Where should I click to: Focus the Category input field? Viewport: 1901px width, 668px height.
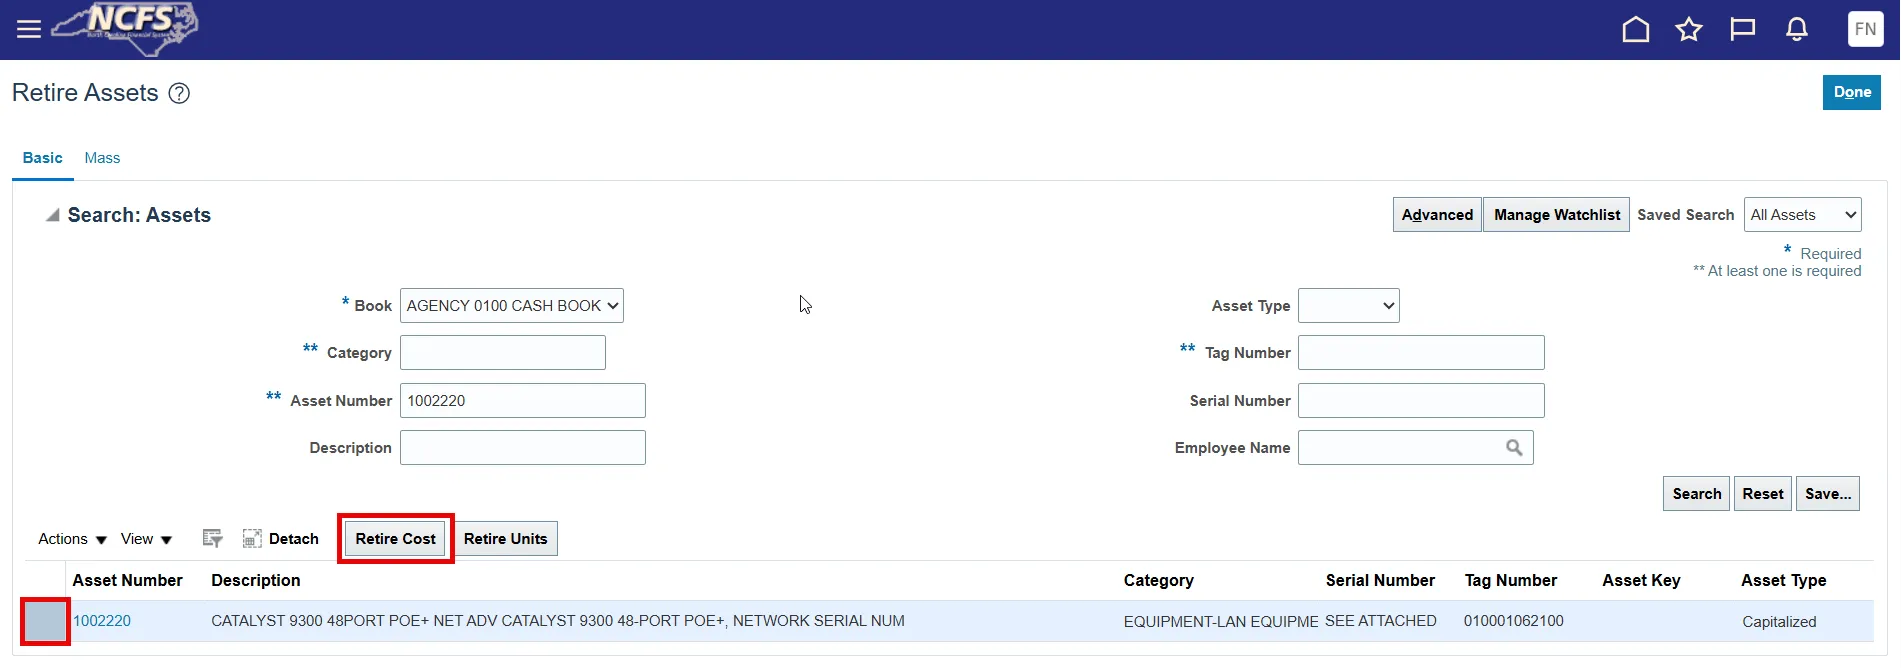(x=503, y=352)
